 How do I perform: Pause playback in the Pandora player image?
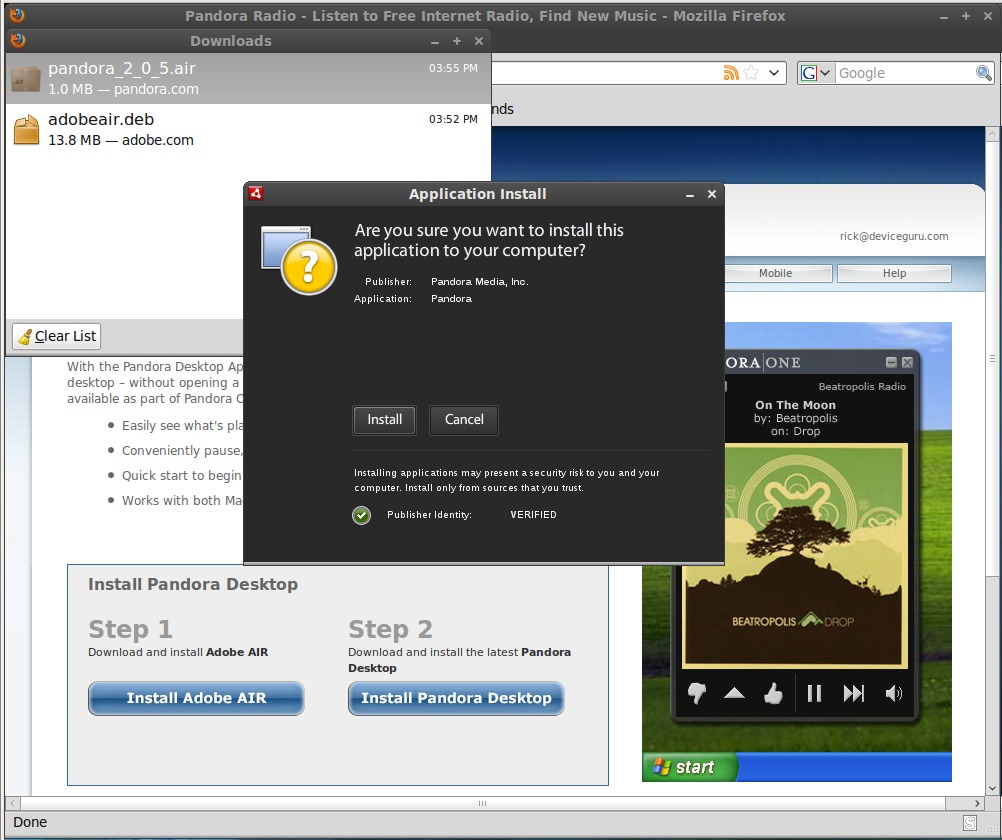coord(814,694)
